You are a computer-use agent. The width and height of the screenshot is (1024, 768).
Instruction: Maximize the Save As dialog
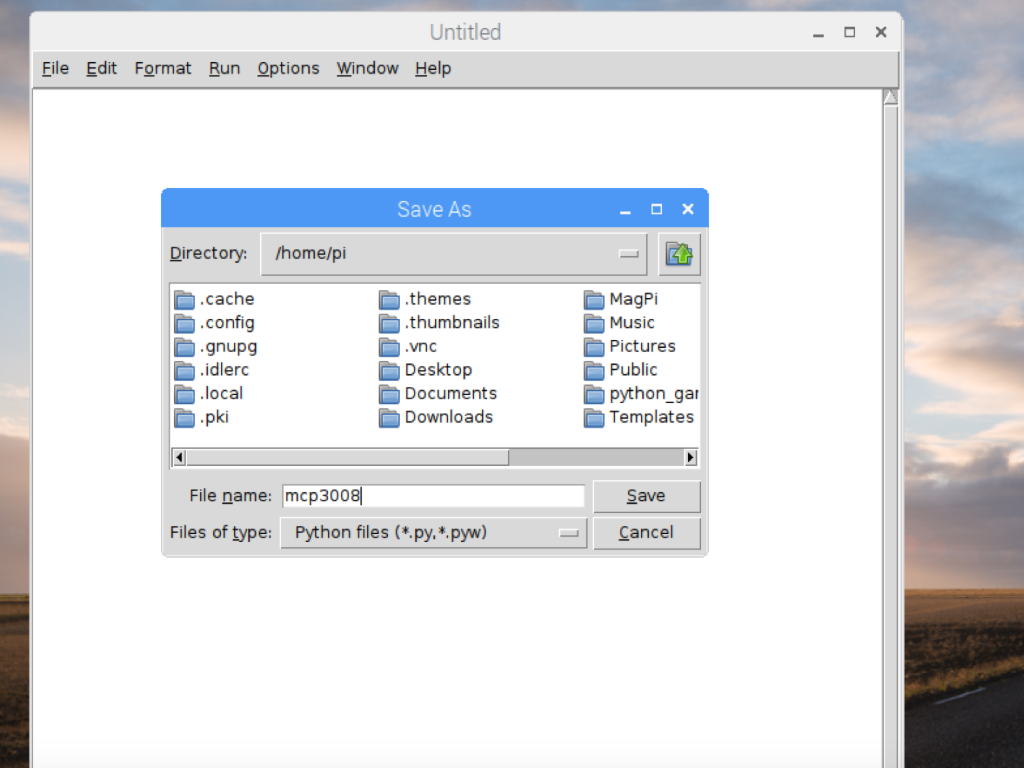click(x=656, y=209)
